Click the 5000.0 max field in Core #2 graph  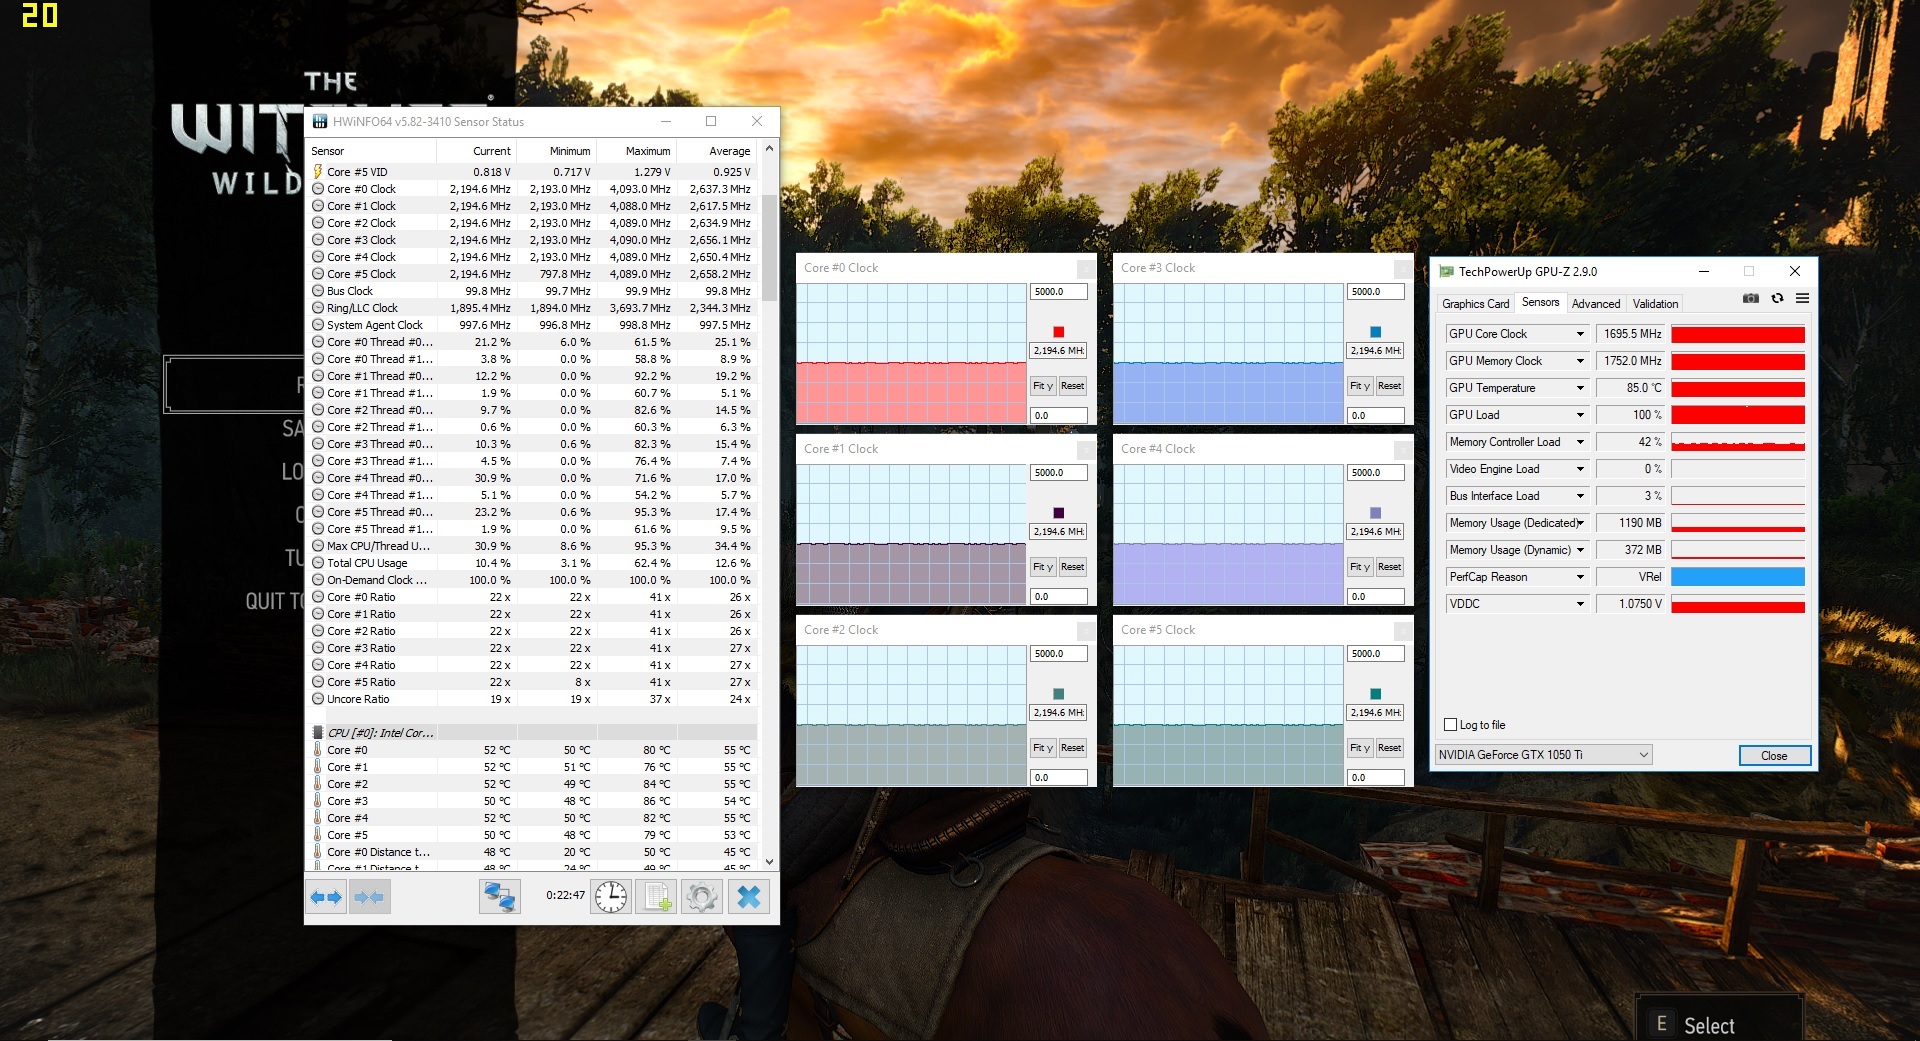1058,654
